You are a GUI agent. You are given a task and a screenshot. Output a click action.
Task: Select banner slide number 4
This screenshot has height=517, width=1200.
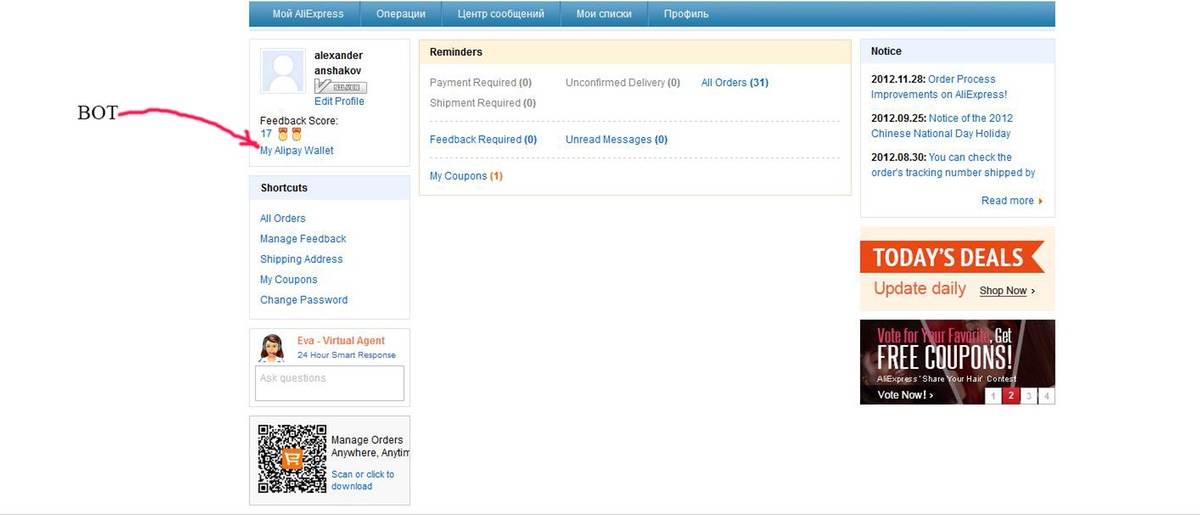click(x=1046, y=396)
